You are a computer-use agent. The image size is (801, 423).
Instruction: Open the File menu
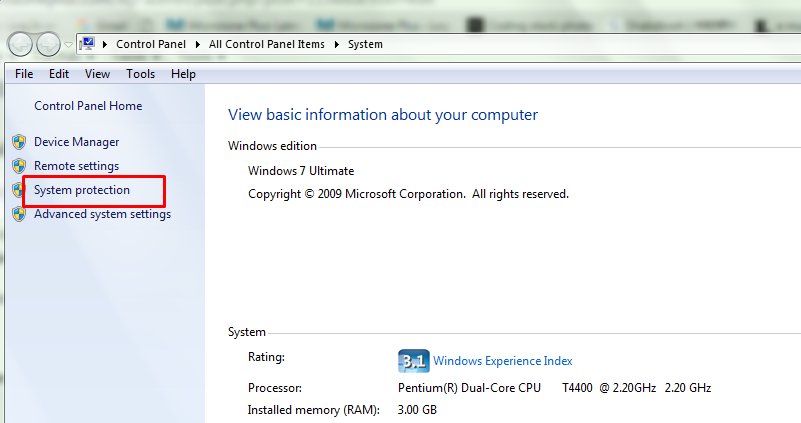[24, 74]
